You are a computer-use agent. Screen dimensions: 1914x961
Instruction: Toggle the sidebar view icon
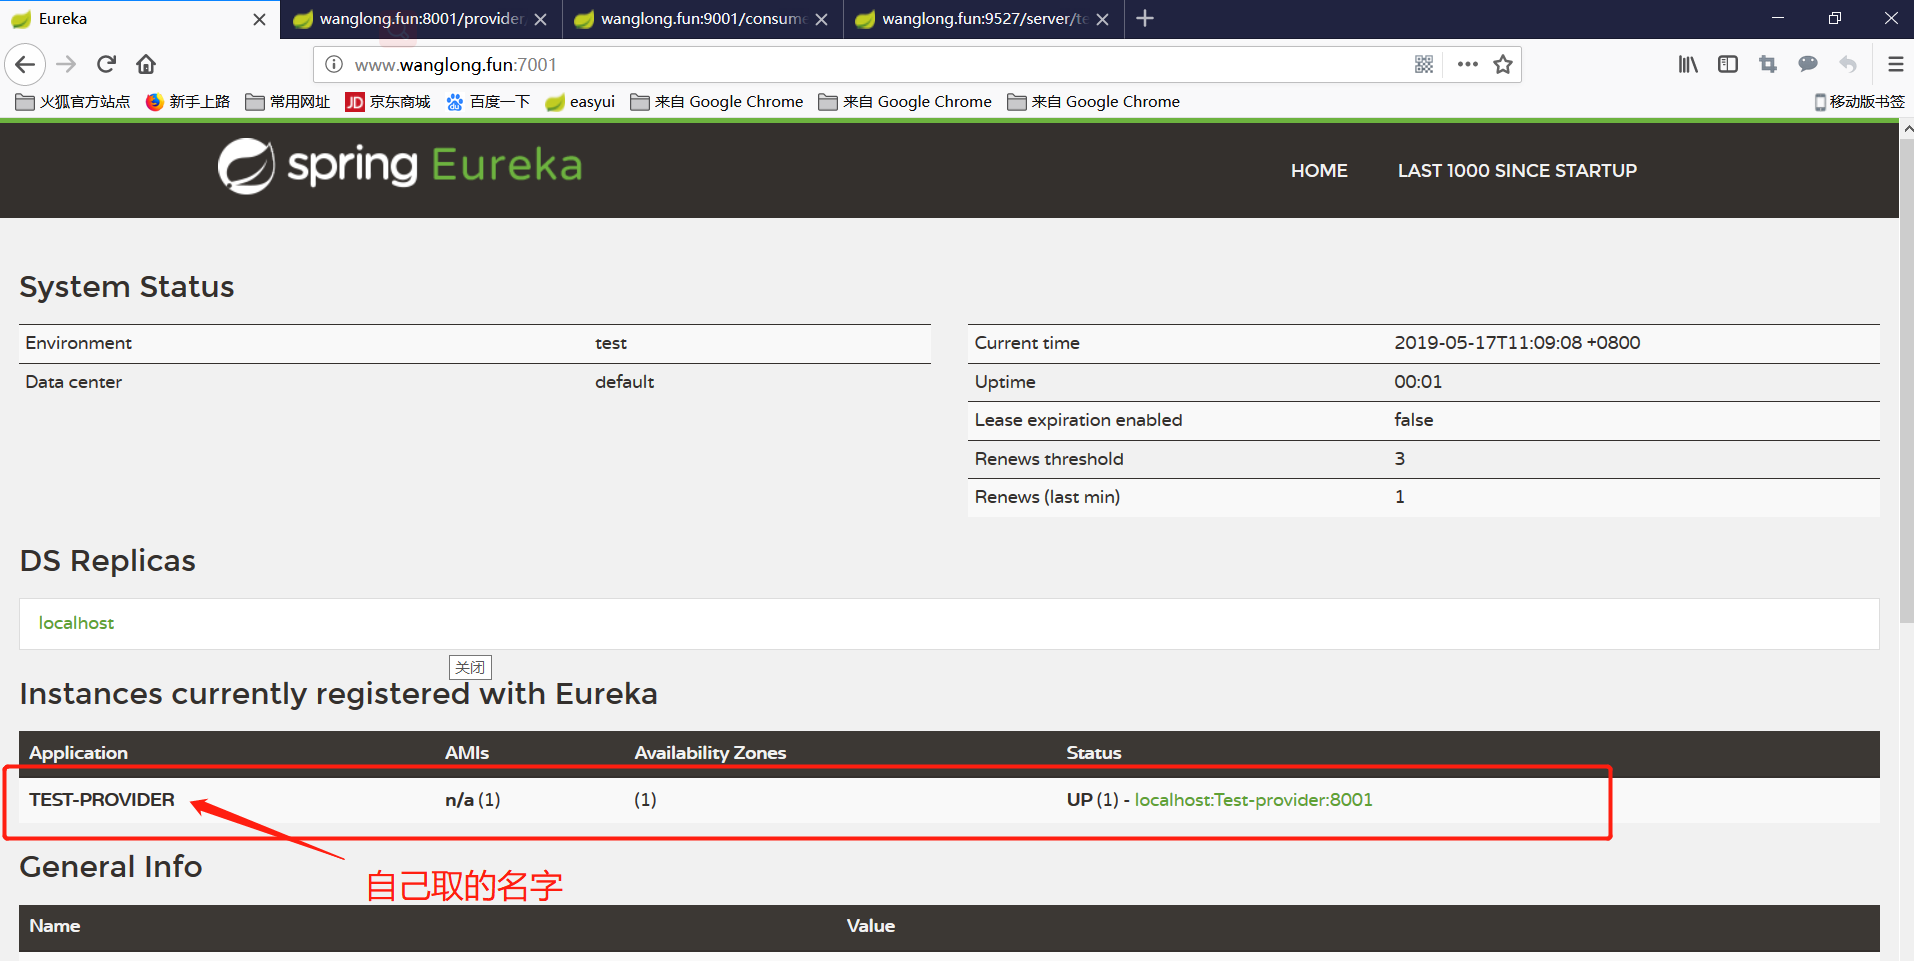(1728, 65)
